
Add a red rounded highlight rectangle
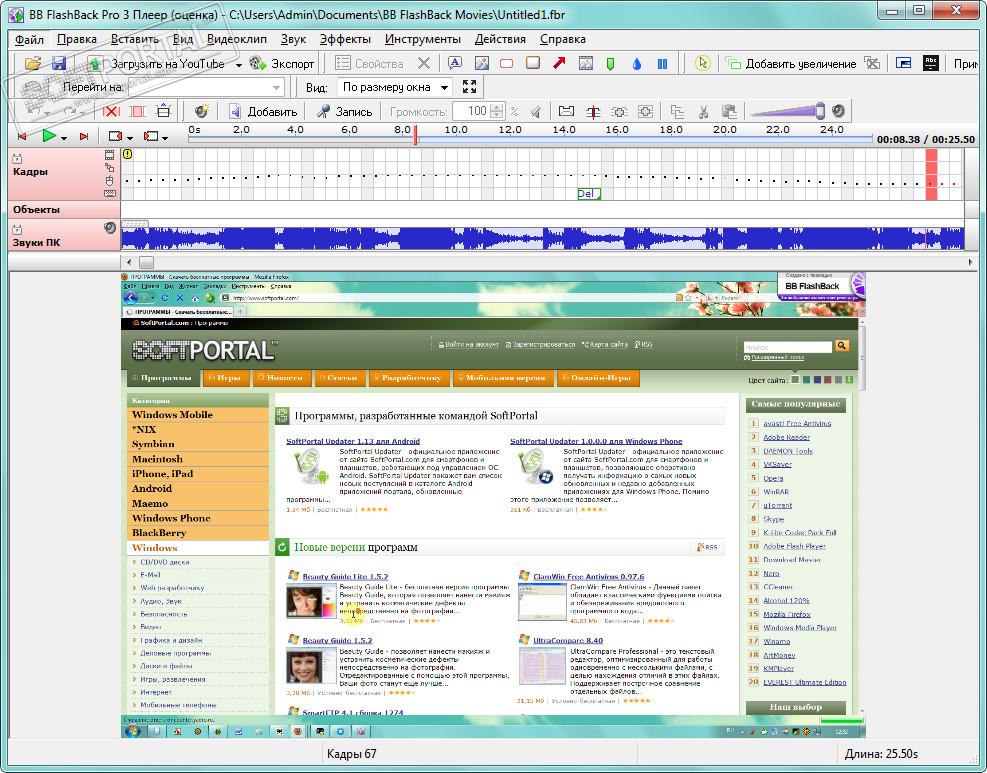[507, 63]
